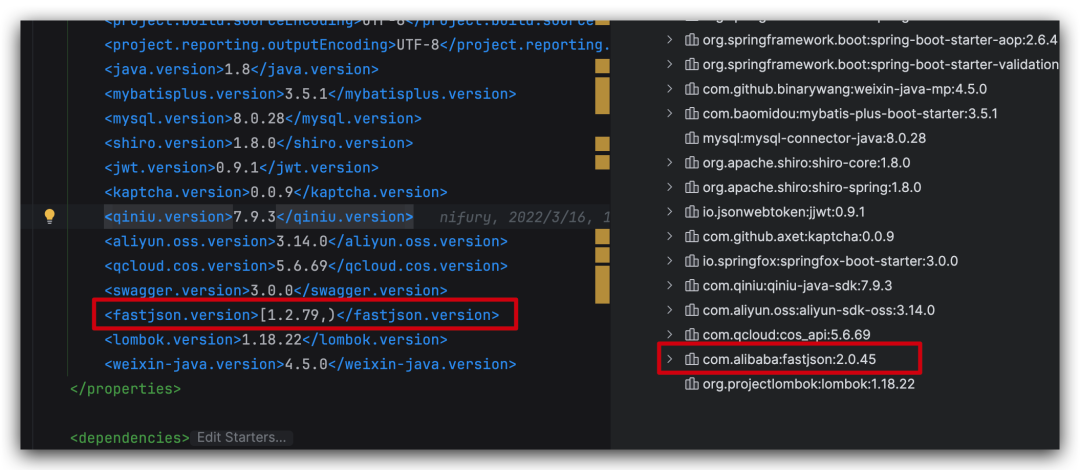This screenshot has height=470, width=1080.
Task: Click the nifury, 2022/3/16 blame annotation
Action: pyautogui.click(x=525, y=217)
